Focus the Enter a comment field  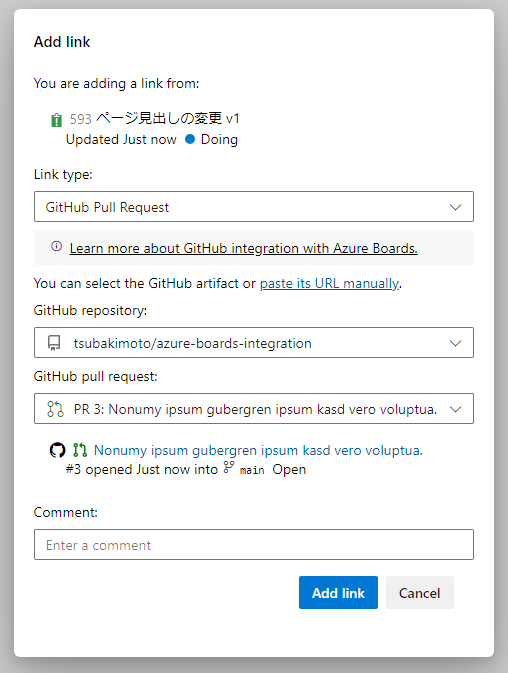coord(254,545)
